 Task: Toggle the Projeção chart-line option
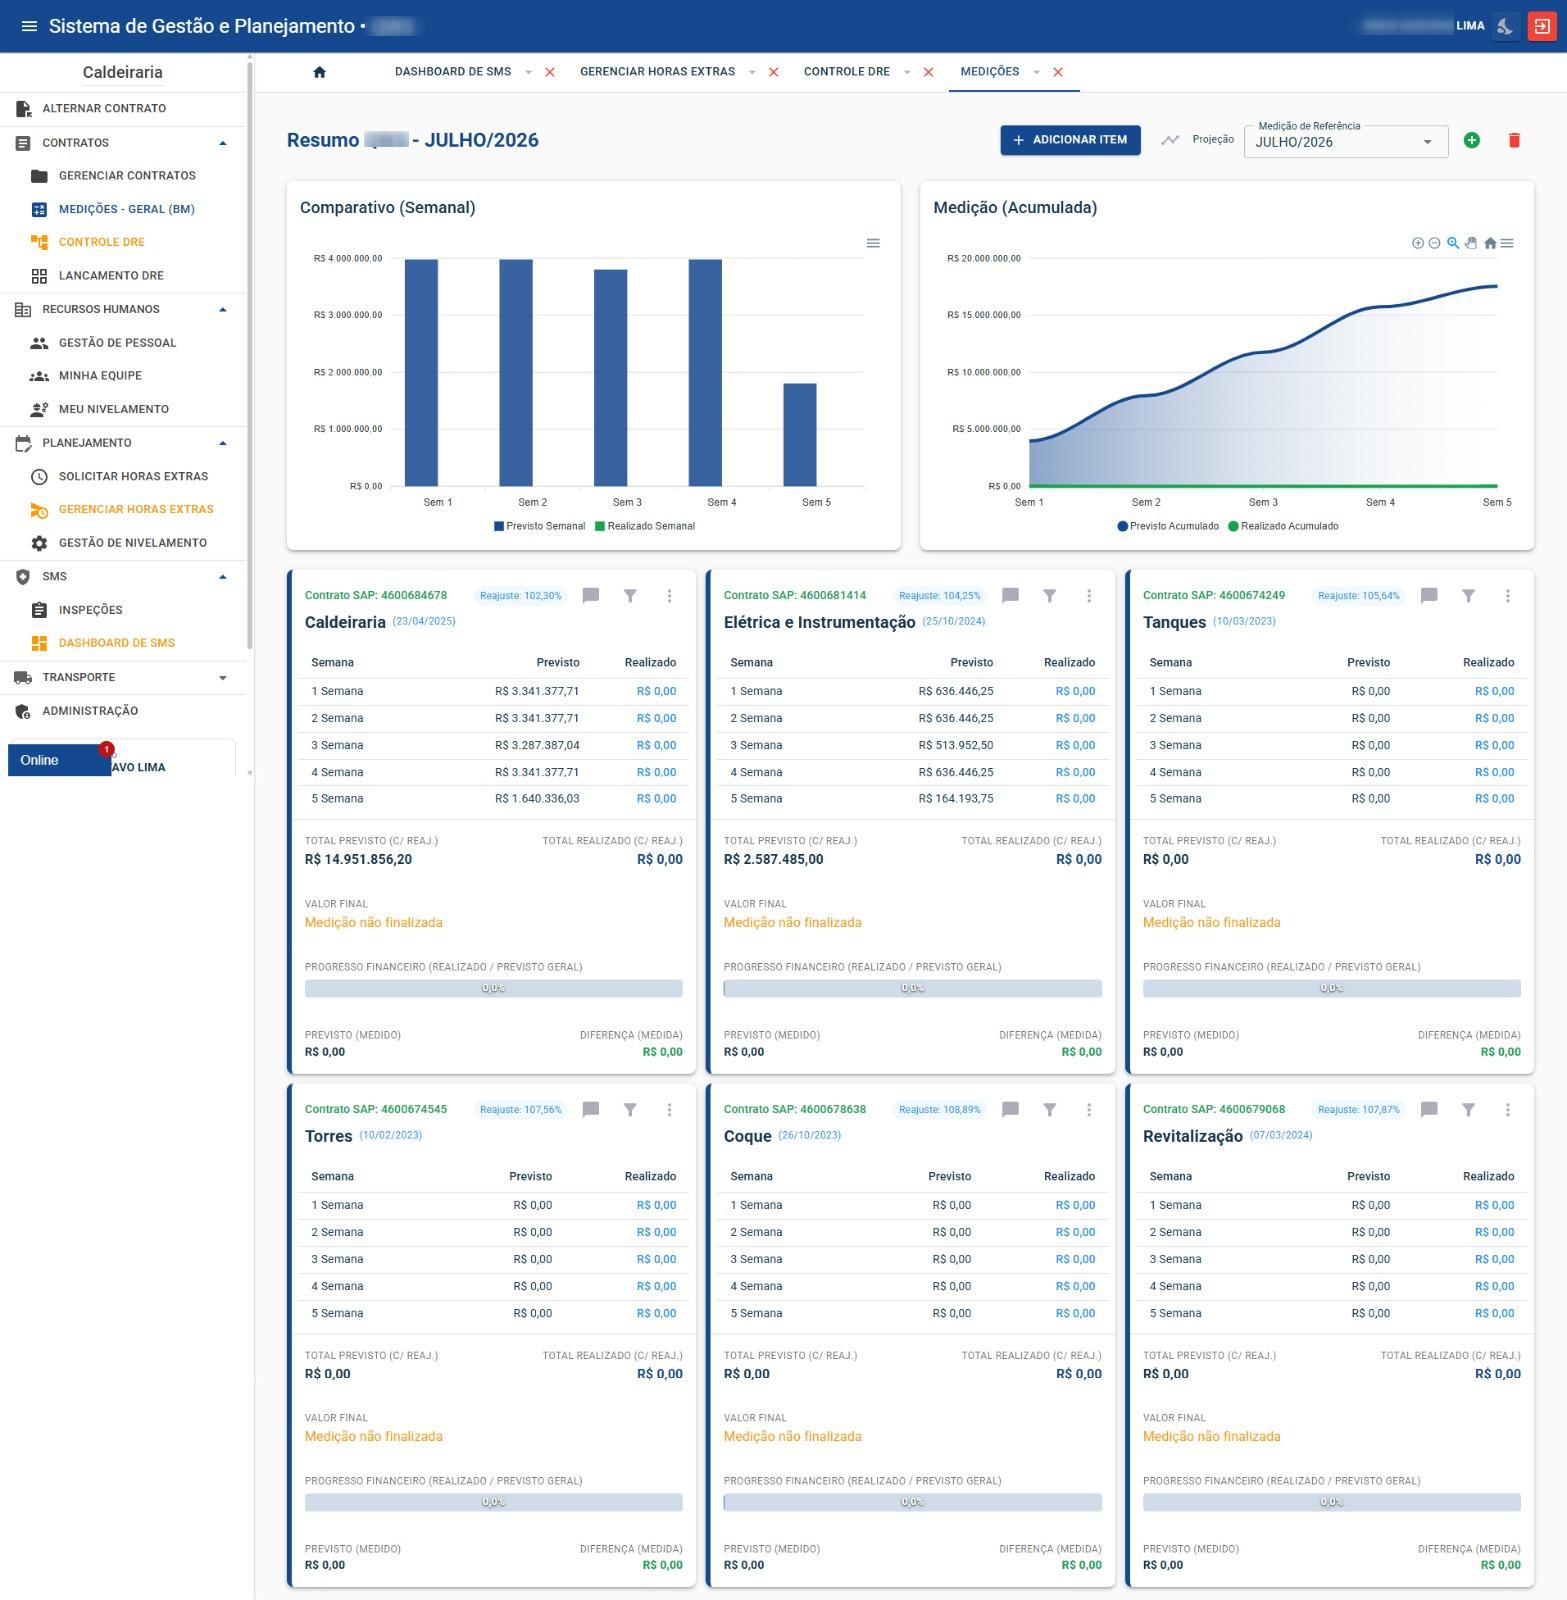tap(1170, 140)
